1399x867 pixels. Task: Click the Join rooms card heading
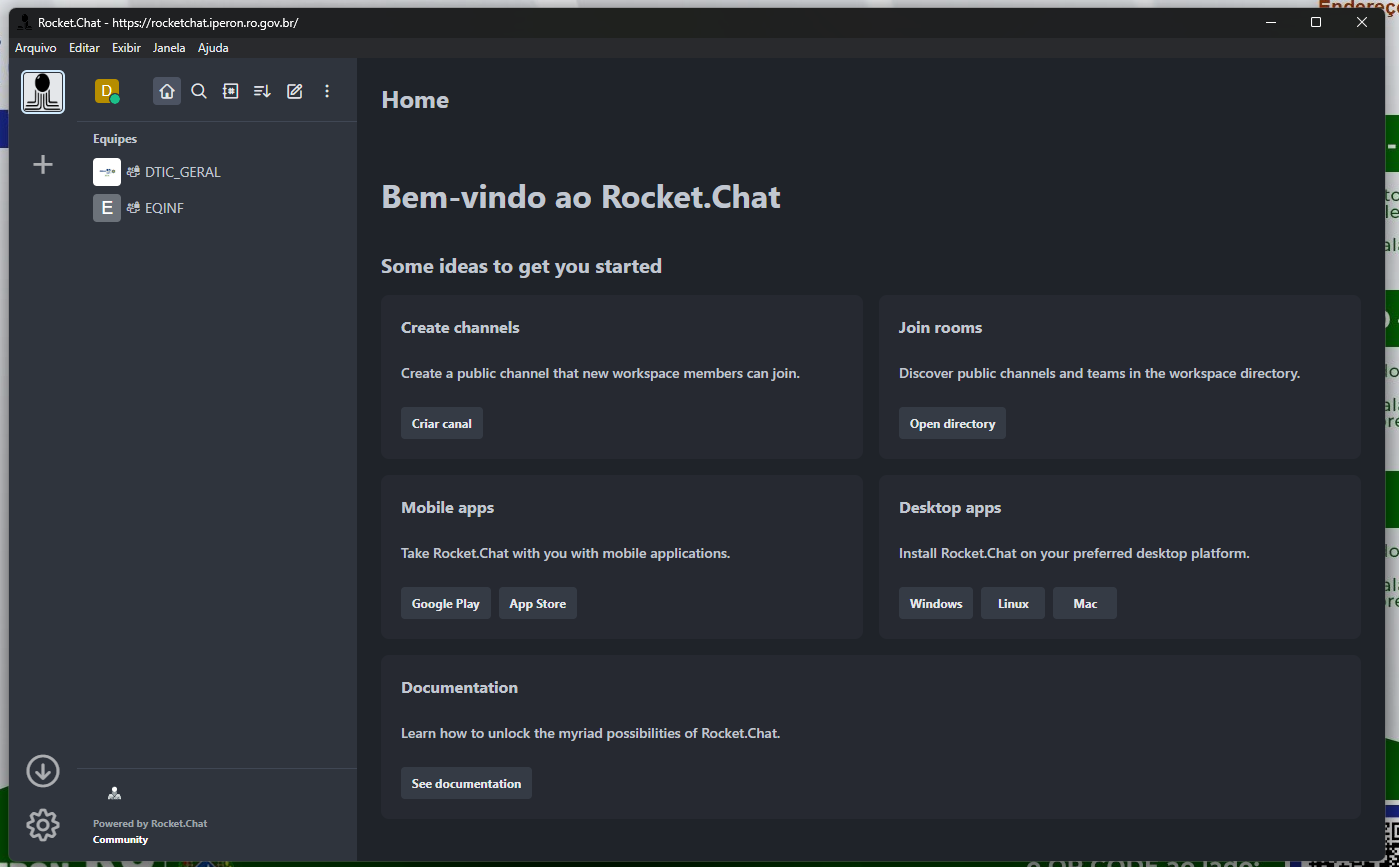(x=940, y=328)
